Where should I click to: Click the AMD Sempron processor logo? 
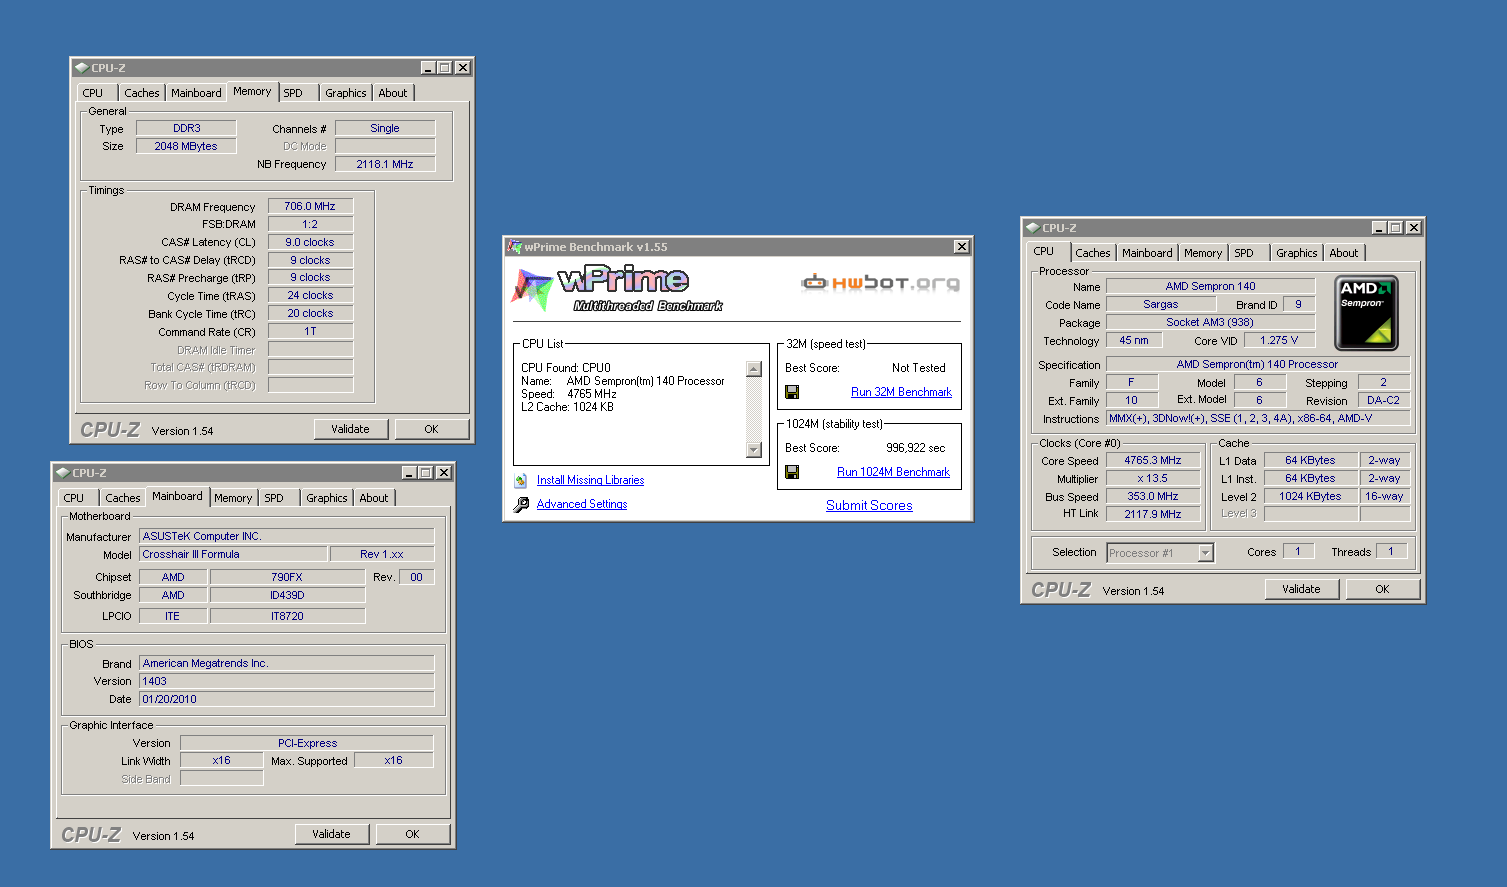(1367, 313)
